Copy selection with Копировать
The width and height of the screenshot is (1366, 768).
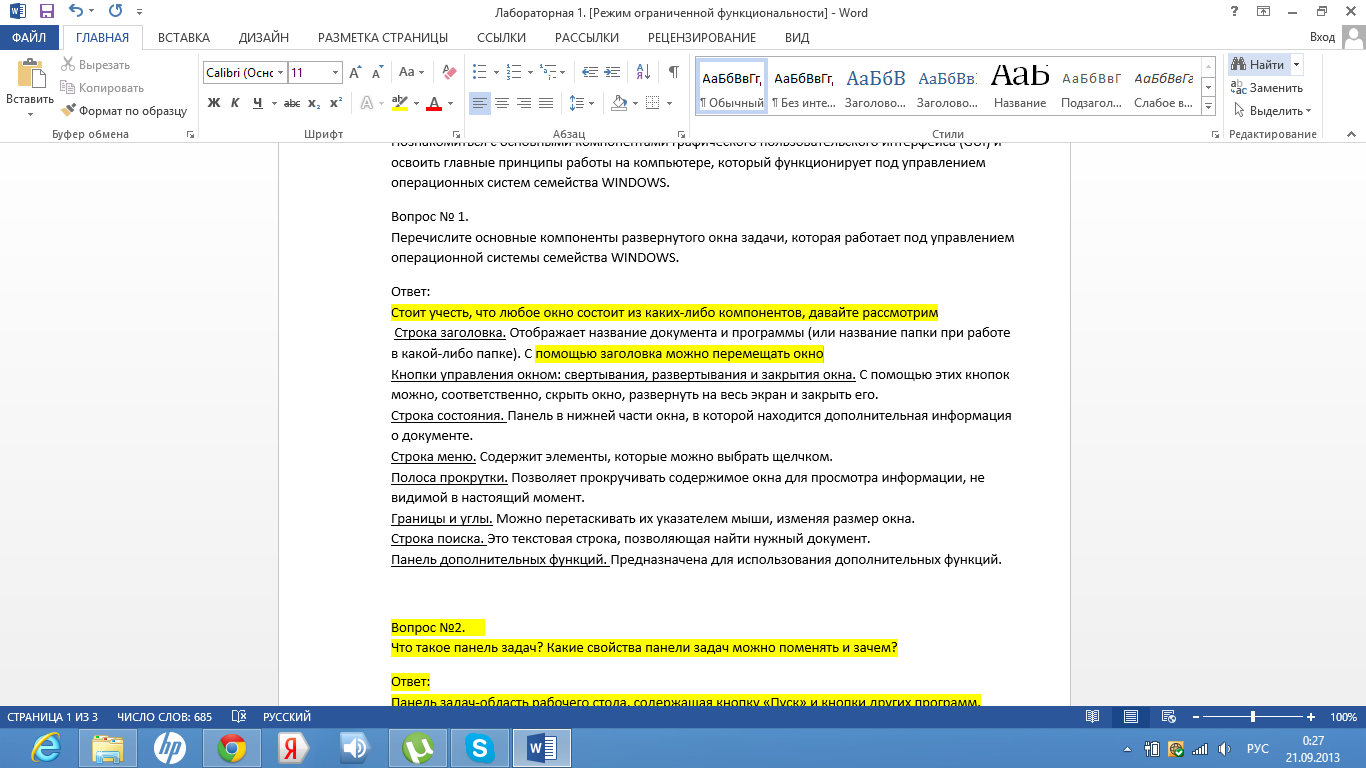102,88
